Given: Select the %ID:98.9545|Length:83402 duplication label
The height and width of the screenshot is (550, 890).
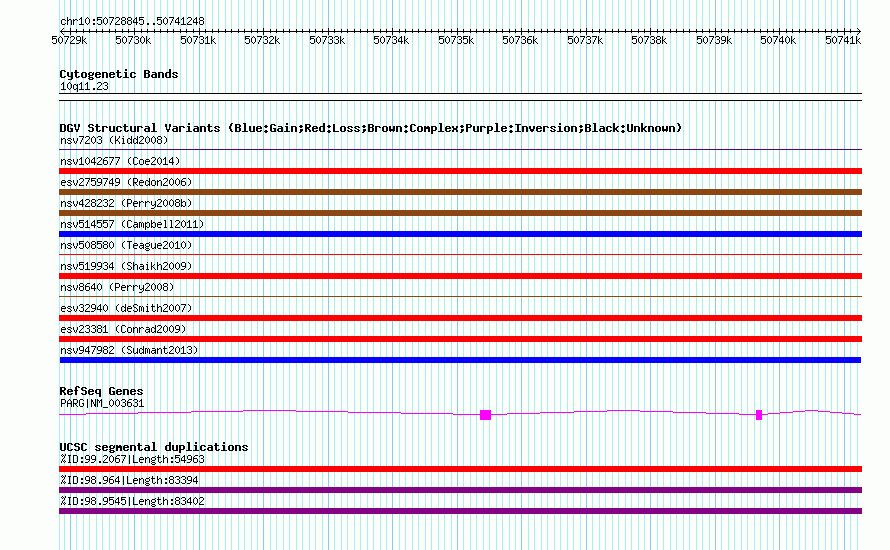Looking at the screenshot, I should (132, 501).
